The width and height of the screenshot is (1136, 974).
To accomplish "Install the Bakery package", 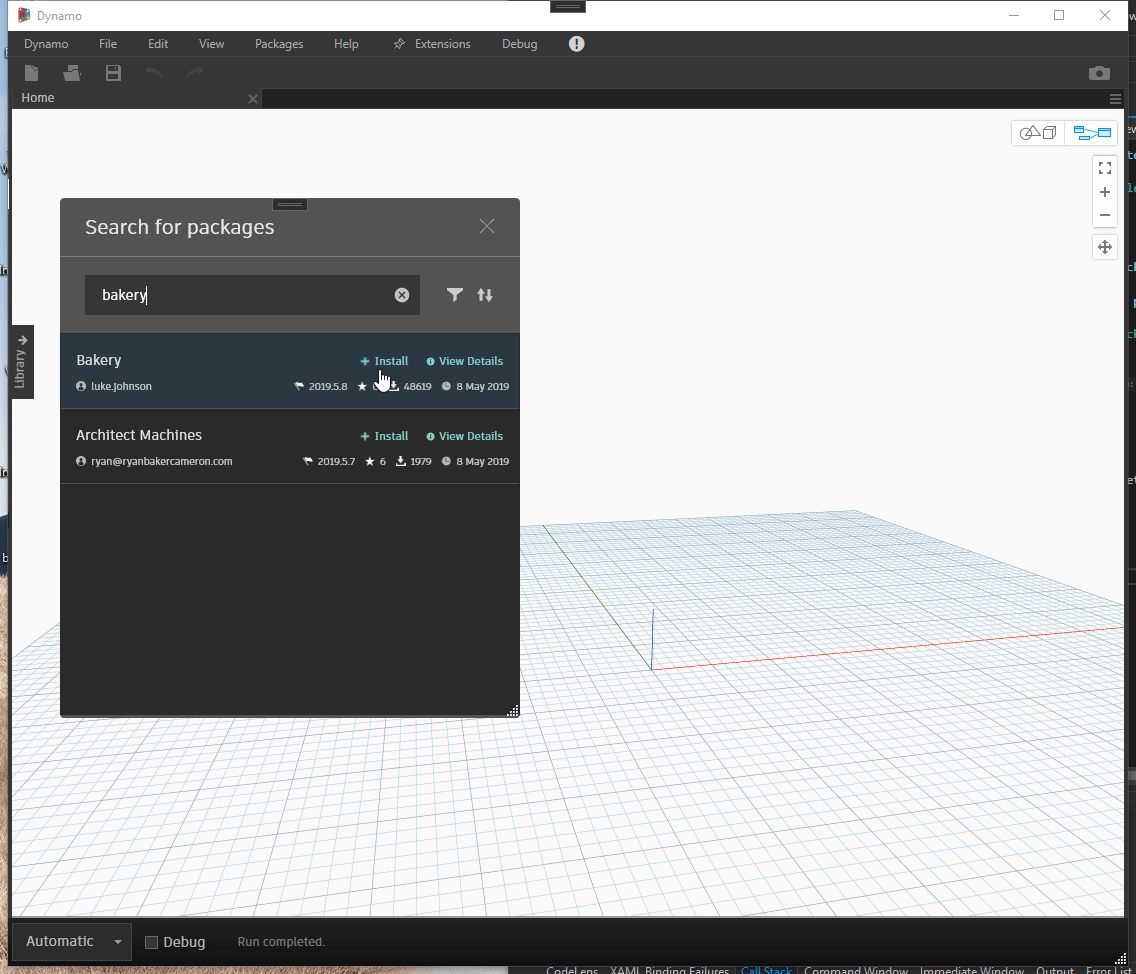I will [x=384, y=361].
